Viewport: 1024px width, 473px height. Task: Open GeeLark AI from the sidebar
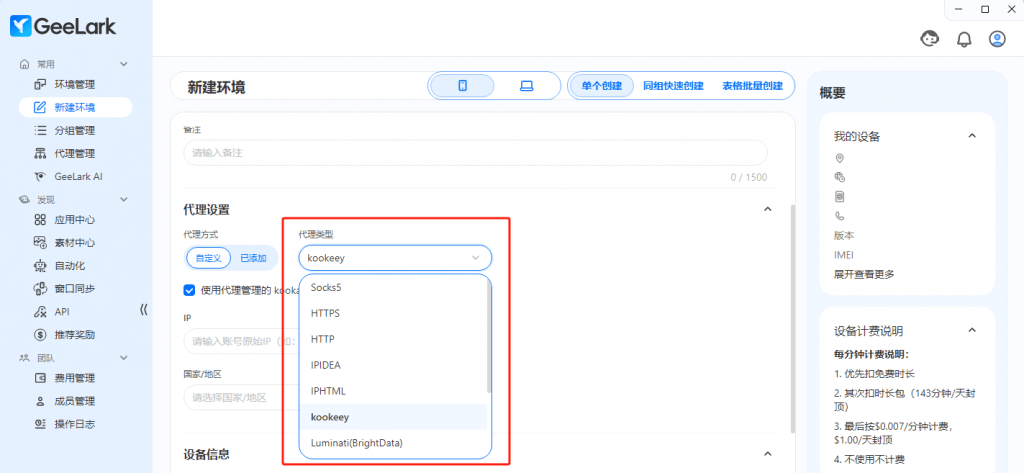coord(78,176)
